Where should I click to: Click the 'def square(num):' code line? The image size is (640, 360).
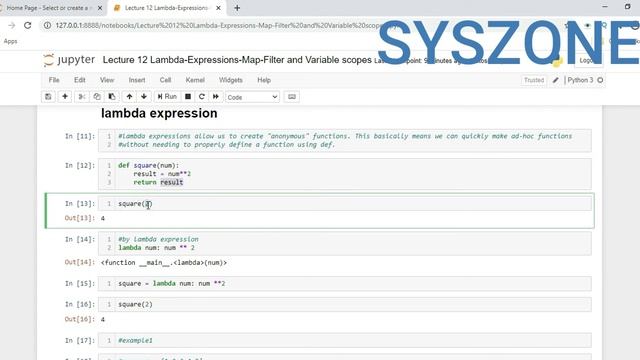pos(149,165)
